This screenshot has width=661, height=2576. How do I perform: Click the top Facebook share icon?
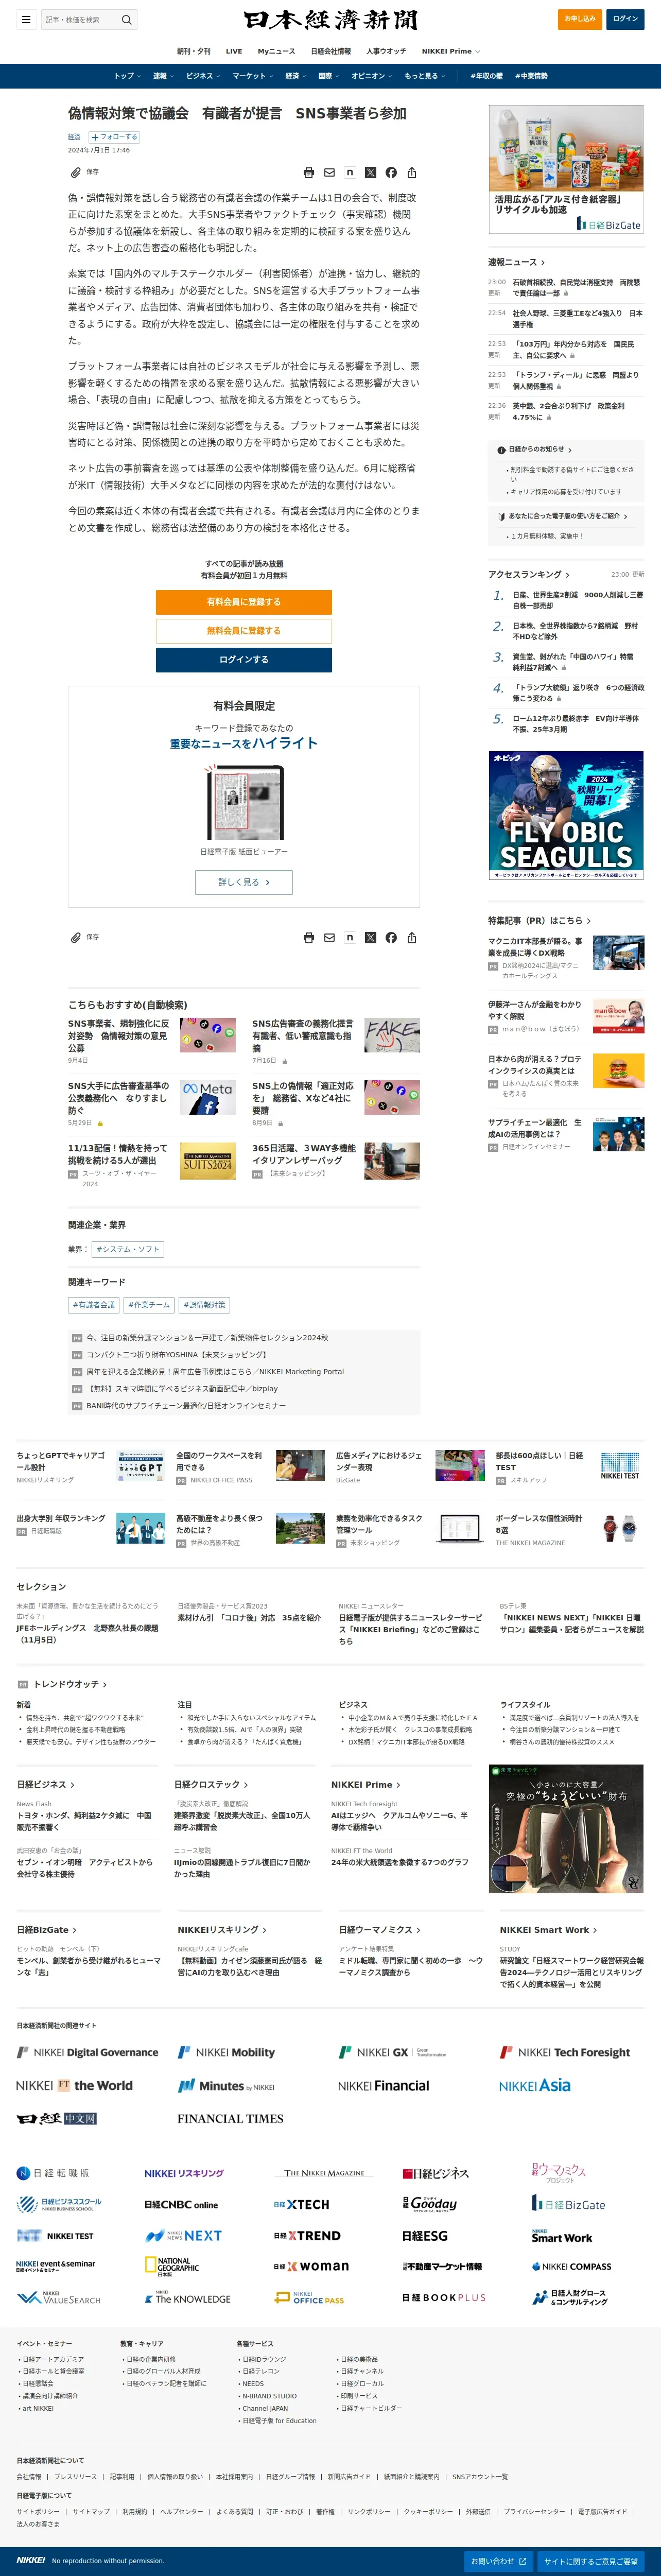coord(391,173)
